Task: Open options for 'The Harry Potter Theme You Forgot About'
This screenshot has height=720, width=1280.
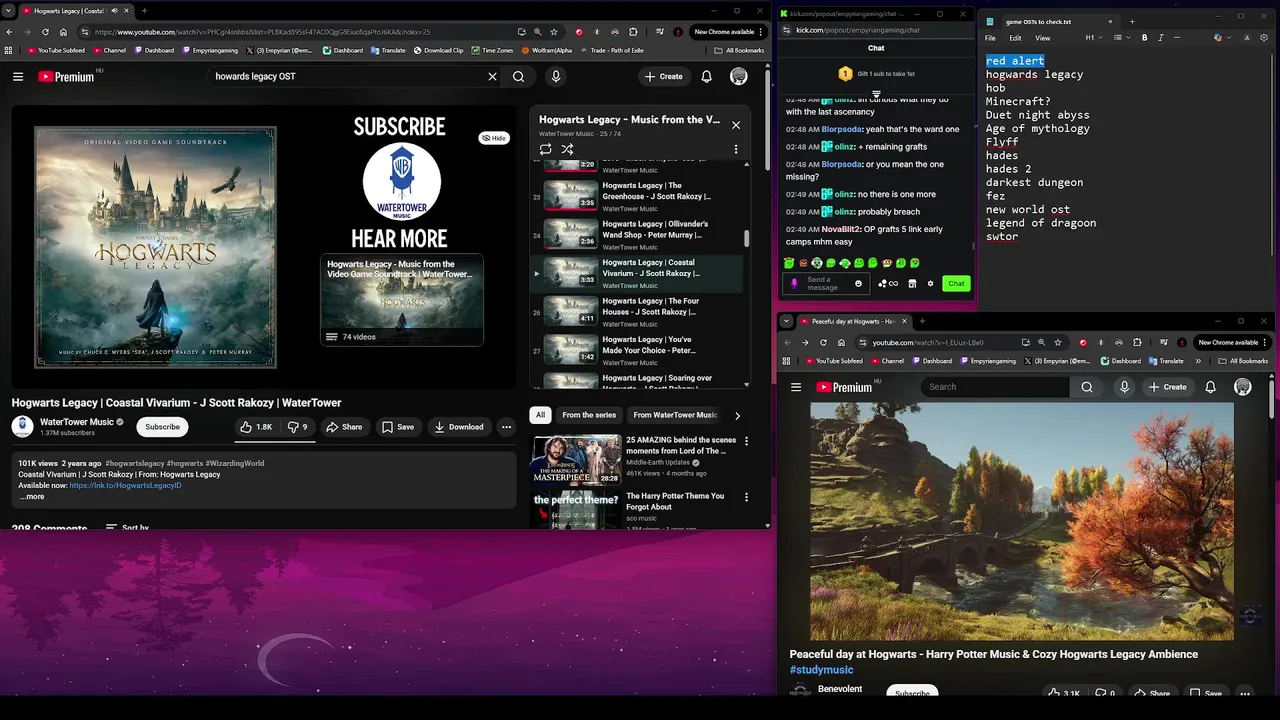Action: [746, 497]
